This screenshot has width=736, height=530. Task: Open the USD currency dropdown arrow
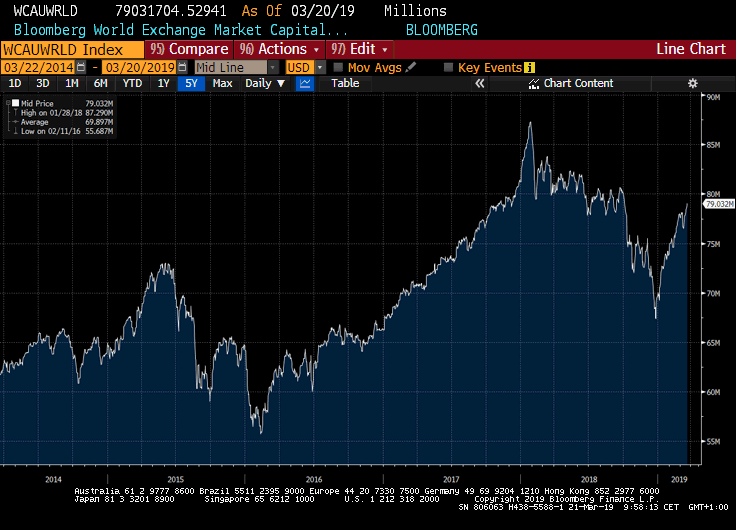point(320,68)
